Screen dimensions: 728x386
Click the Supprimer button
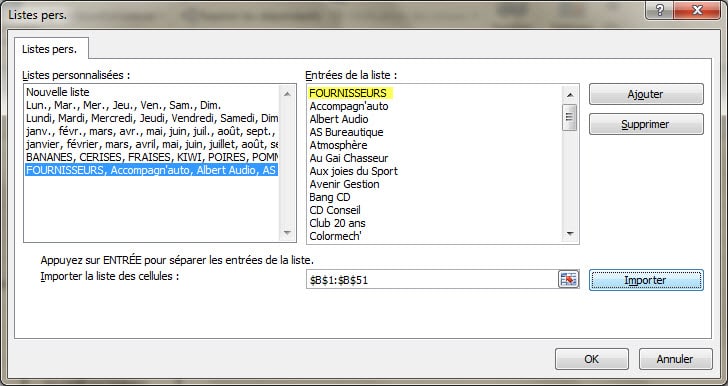pos(646,124)
